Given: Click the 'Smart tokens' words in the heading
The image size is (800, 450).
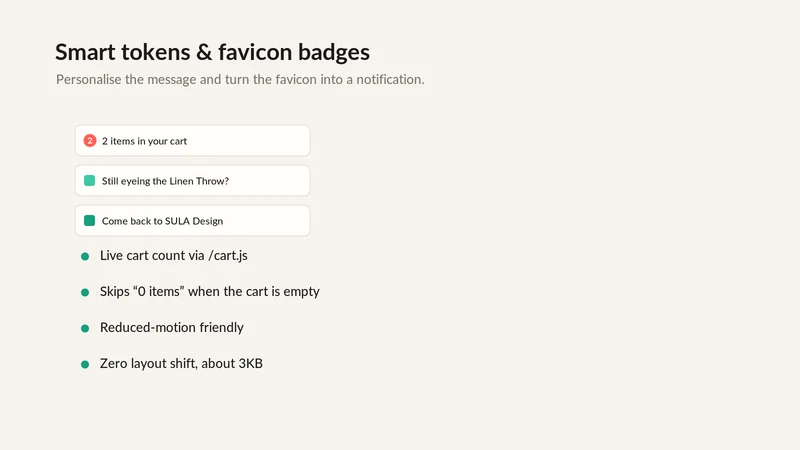Looking at the screenshot, I should pos(122,52).
